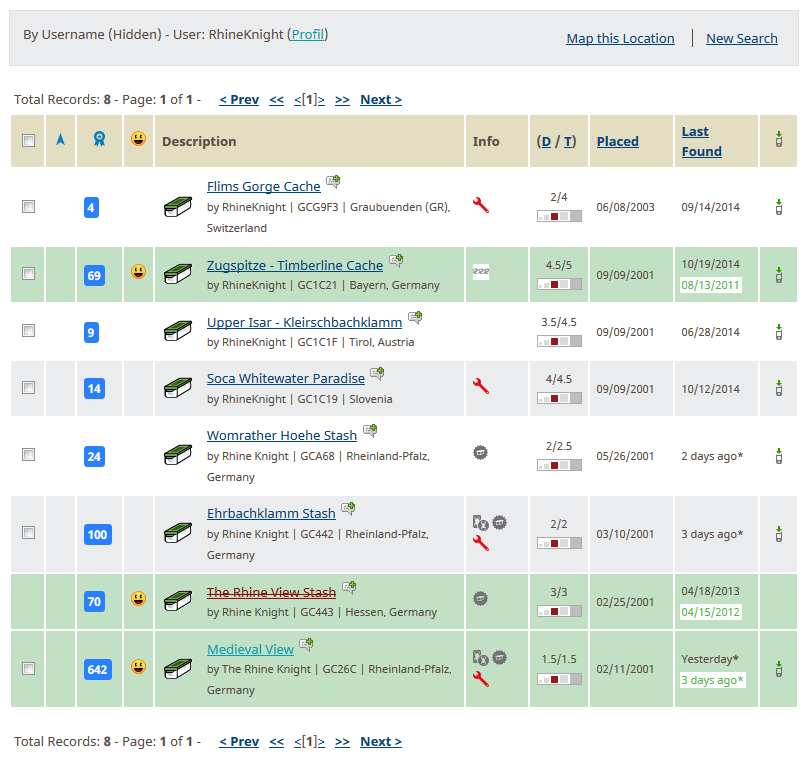Click the 642 favorite points badge
This screenshot has width=810, height=762.
pyautogui.click(x=98, y=670)
